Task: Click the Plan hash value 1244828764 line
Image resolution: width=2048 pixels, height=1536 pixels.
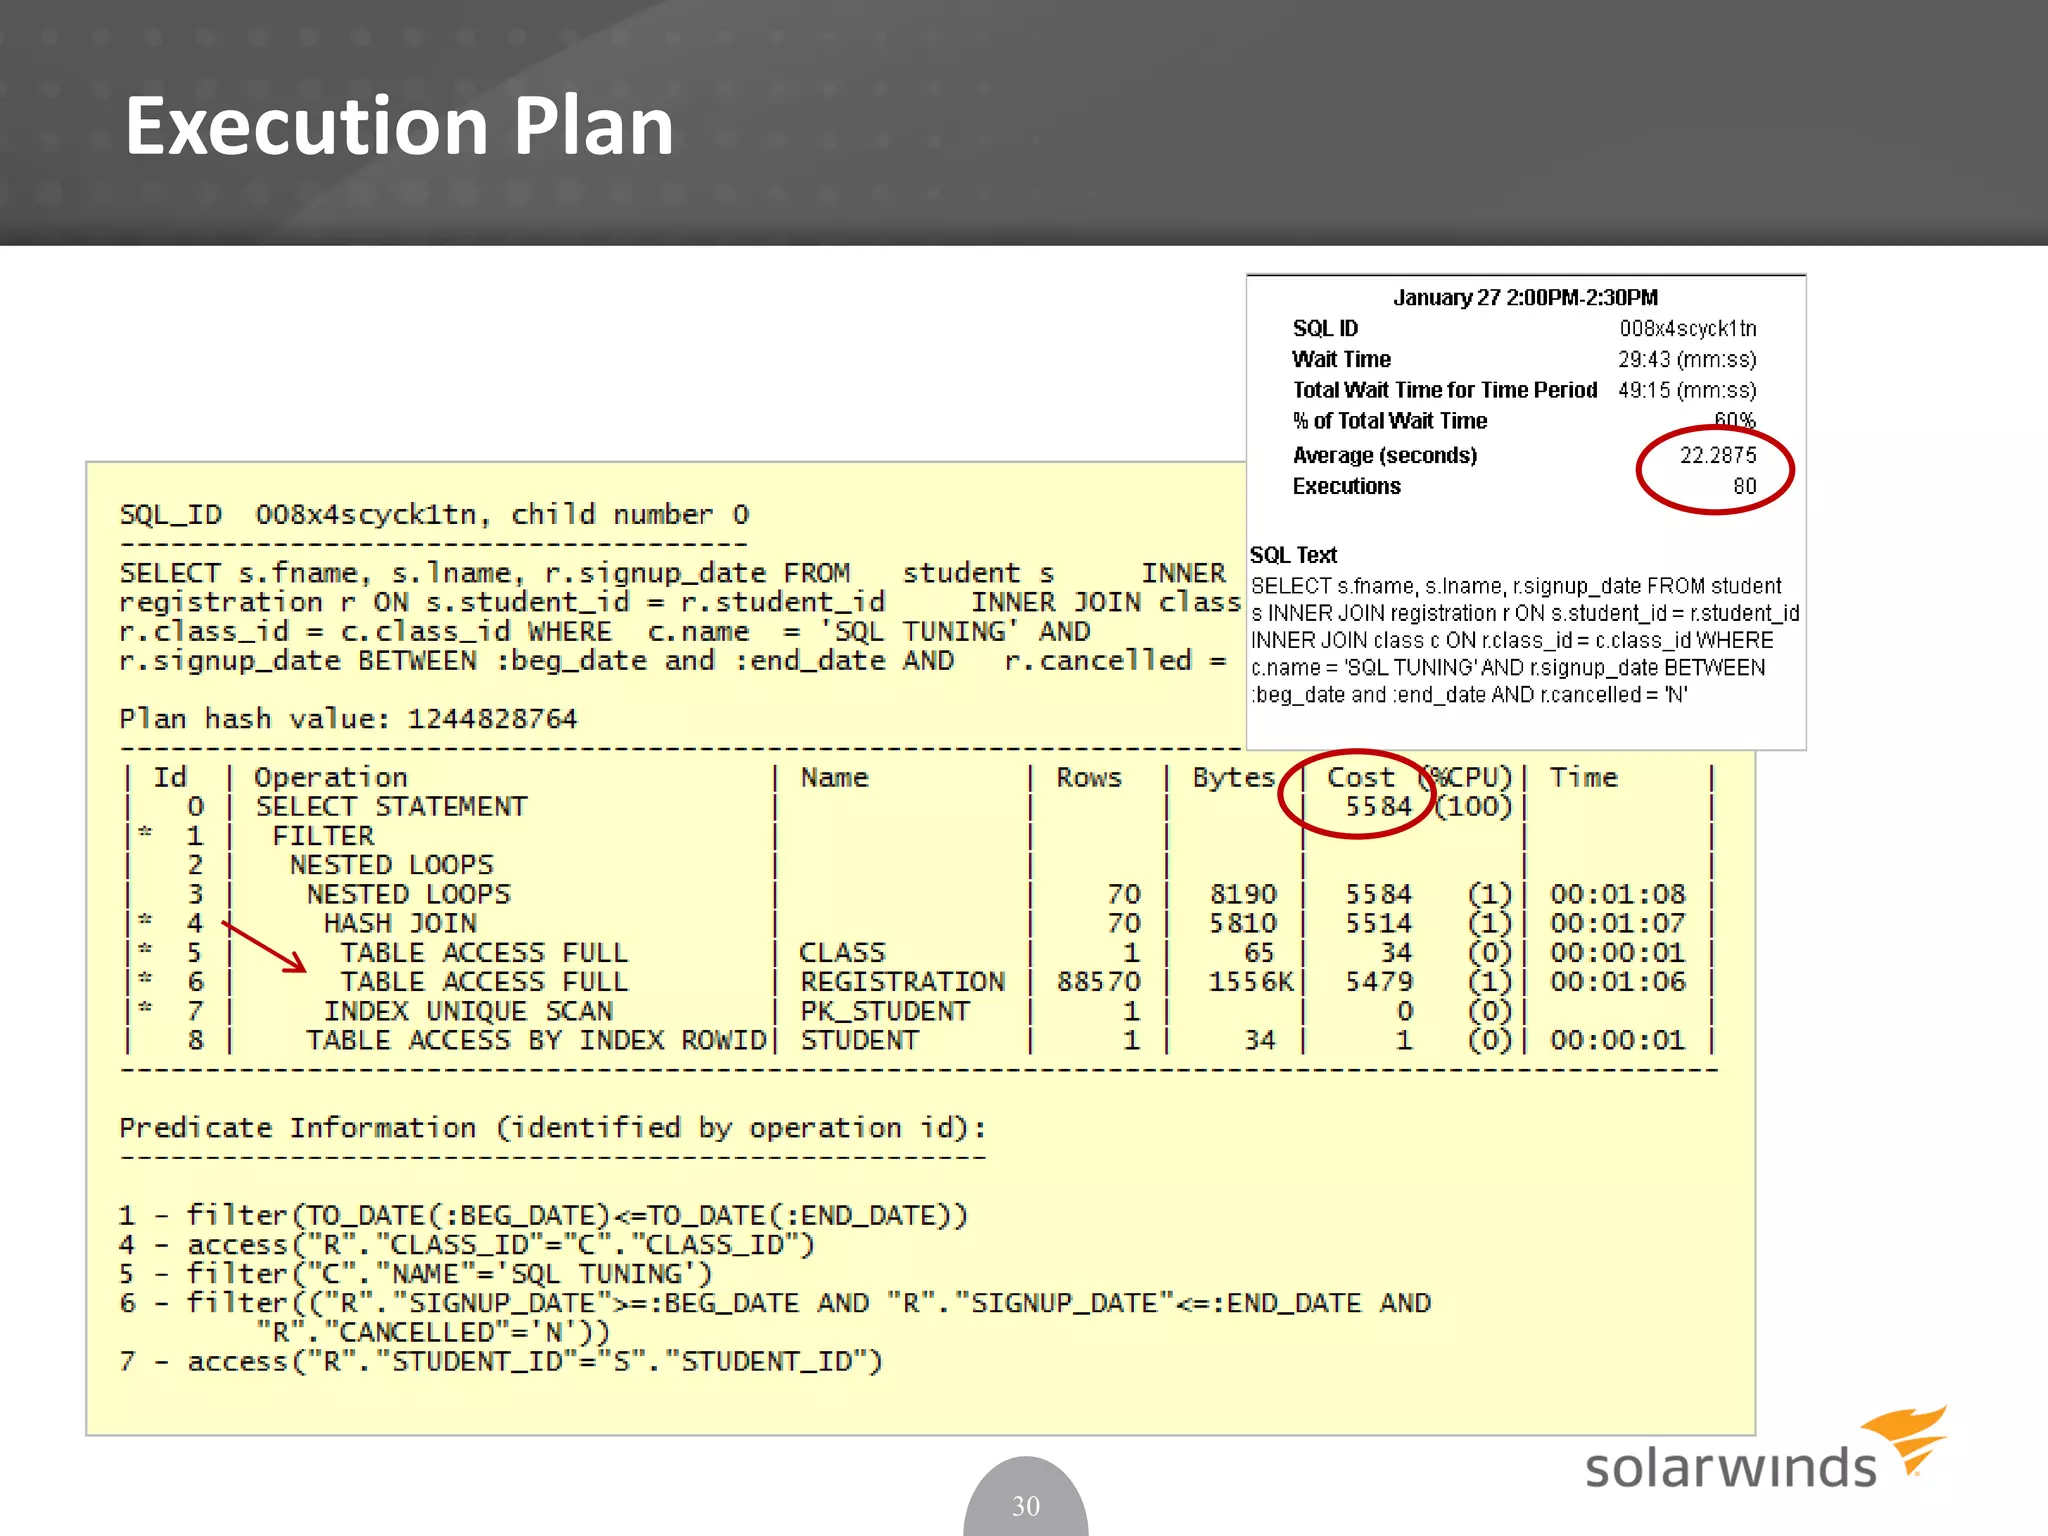Action: pos(348,719)
